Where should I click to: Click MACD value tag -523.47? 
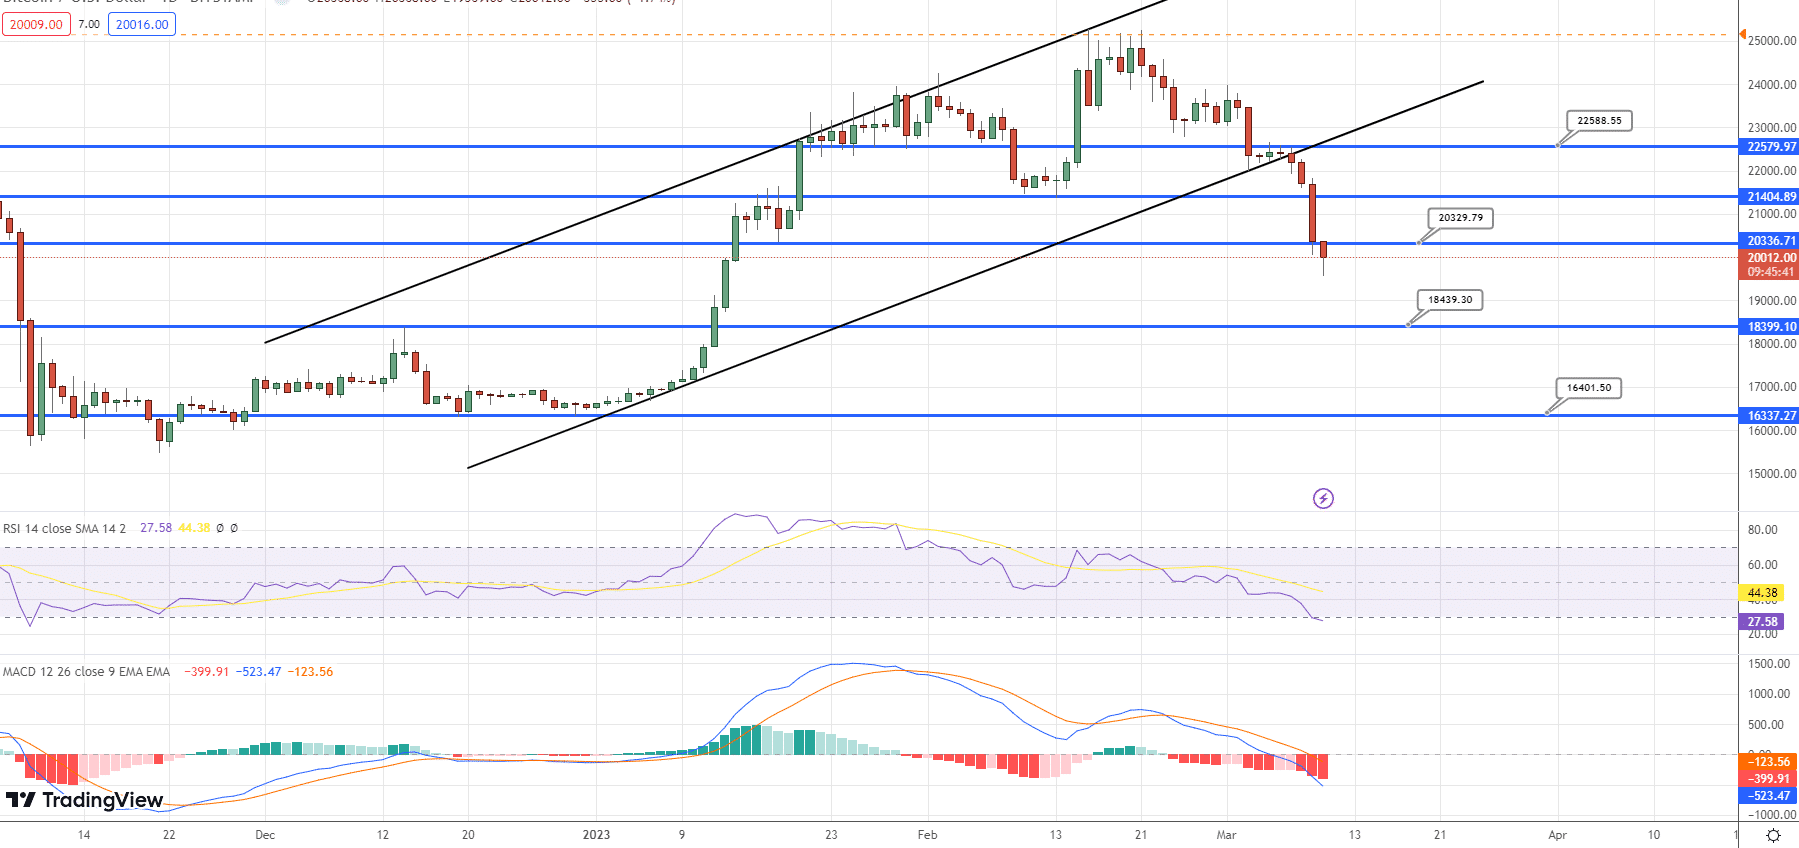pos(1768,796)
